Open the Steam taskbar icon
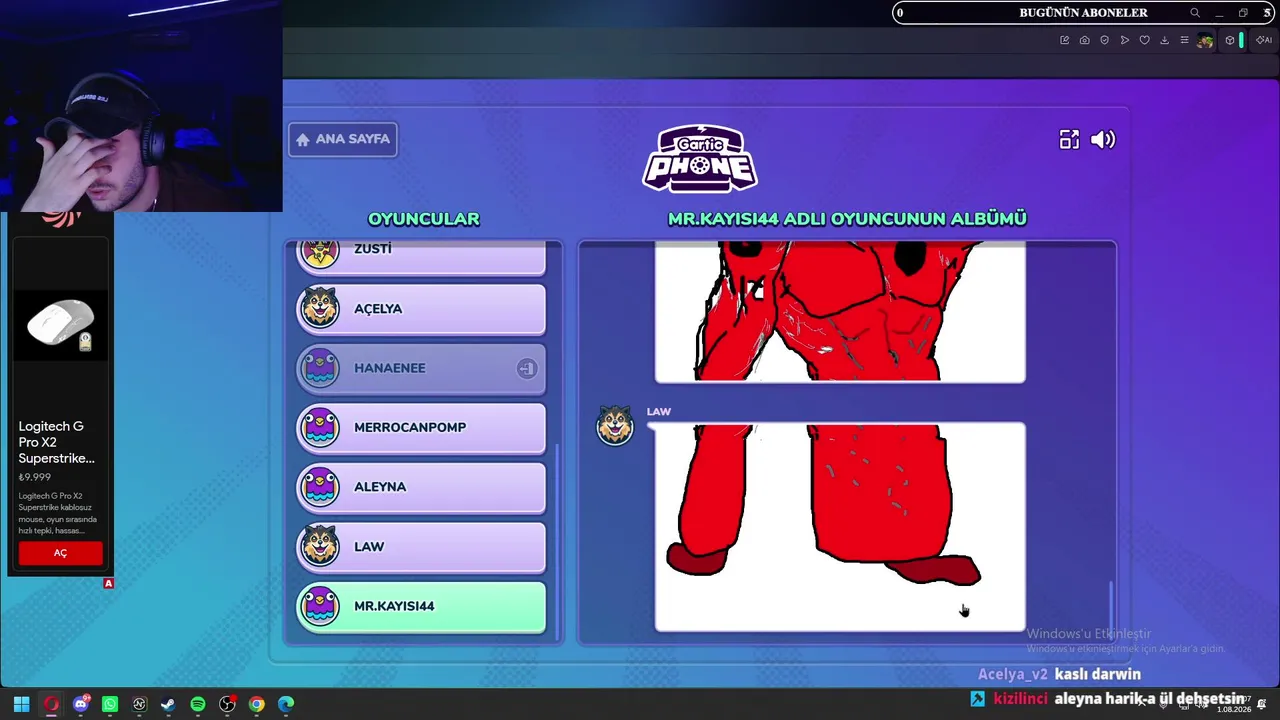This screenshot has width=1280, height=720. click(168, 704)
